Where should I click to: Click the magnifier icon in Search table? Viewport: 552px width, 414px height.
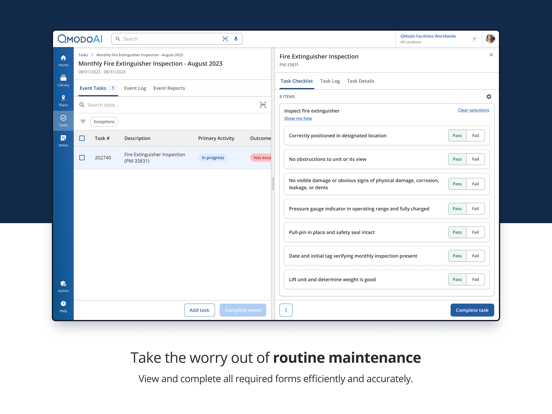click(82, 105)
